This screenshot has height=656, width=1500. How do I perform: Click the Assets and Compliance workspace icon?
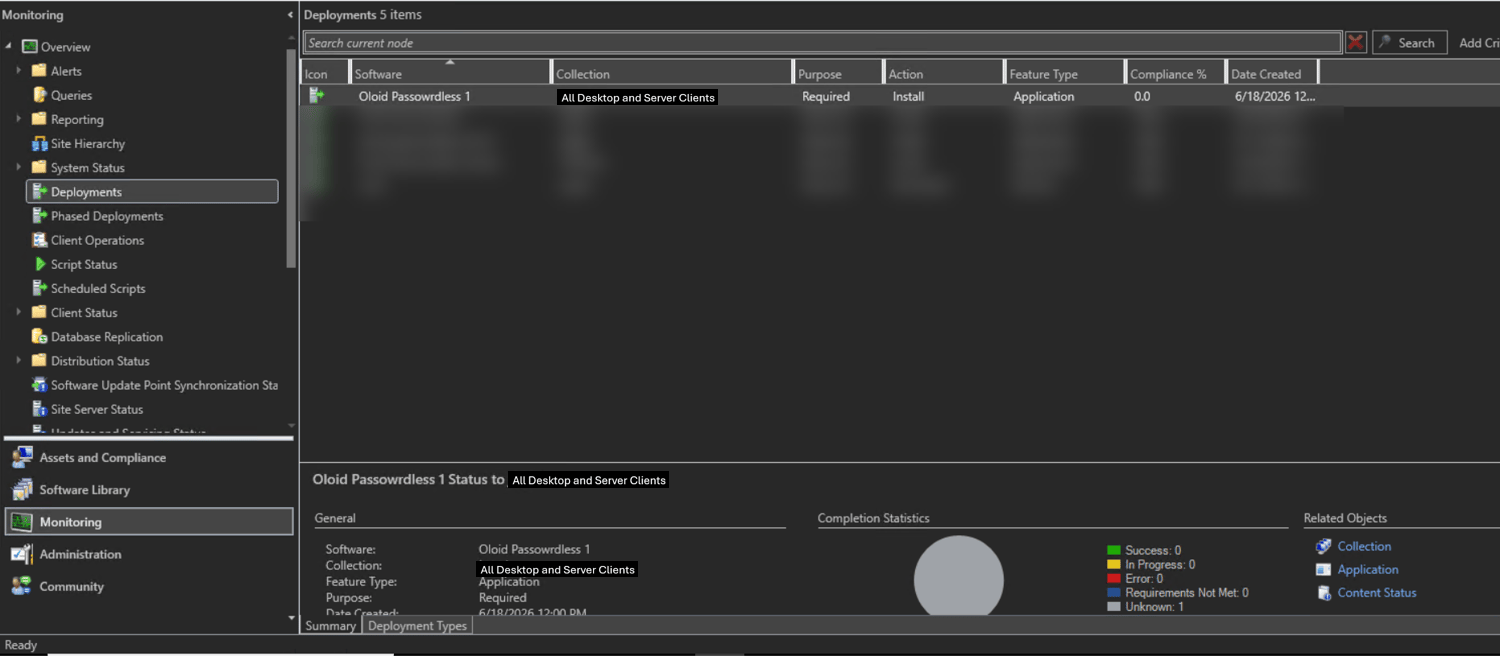pos(21,457)
